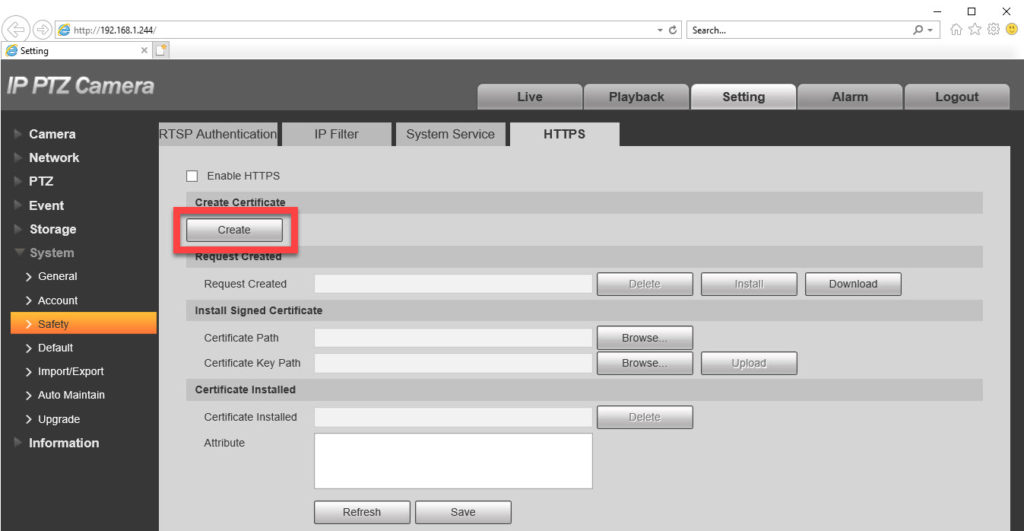Click the Create certificate button

pyautogui.click(x=234, y=230)
